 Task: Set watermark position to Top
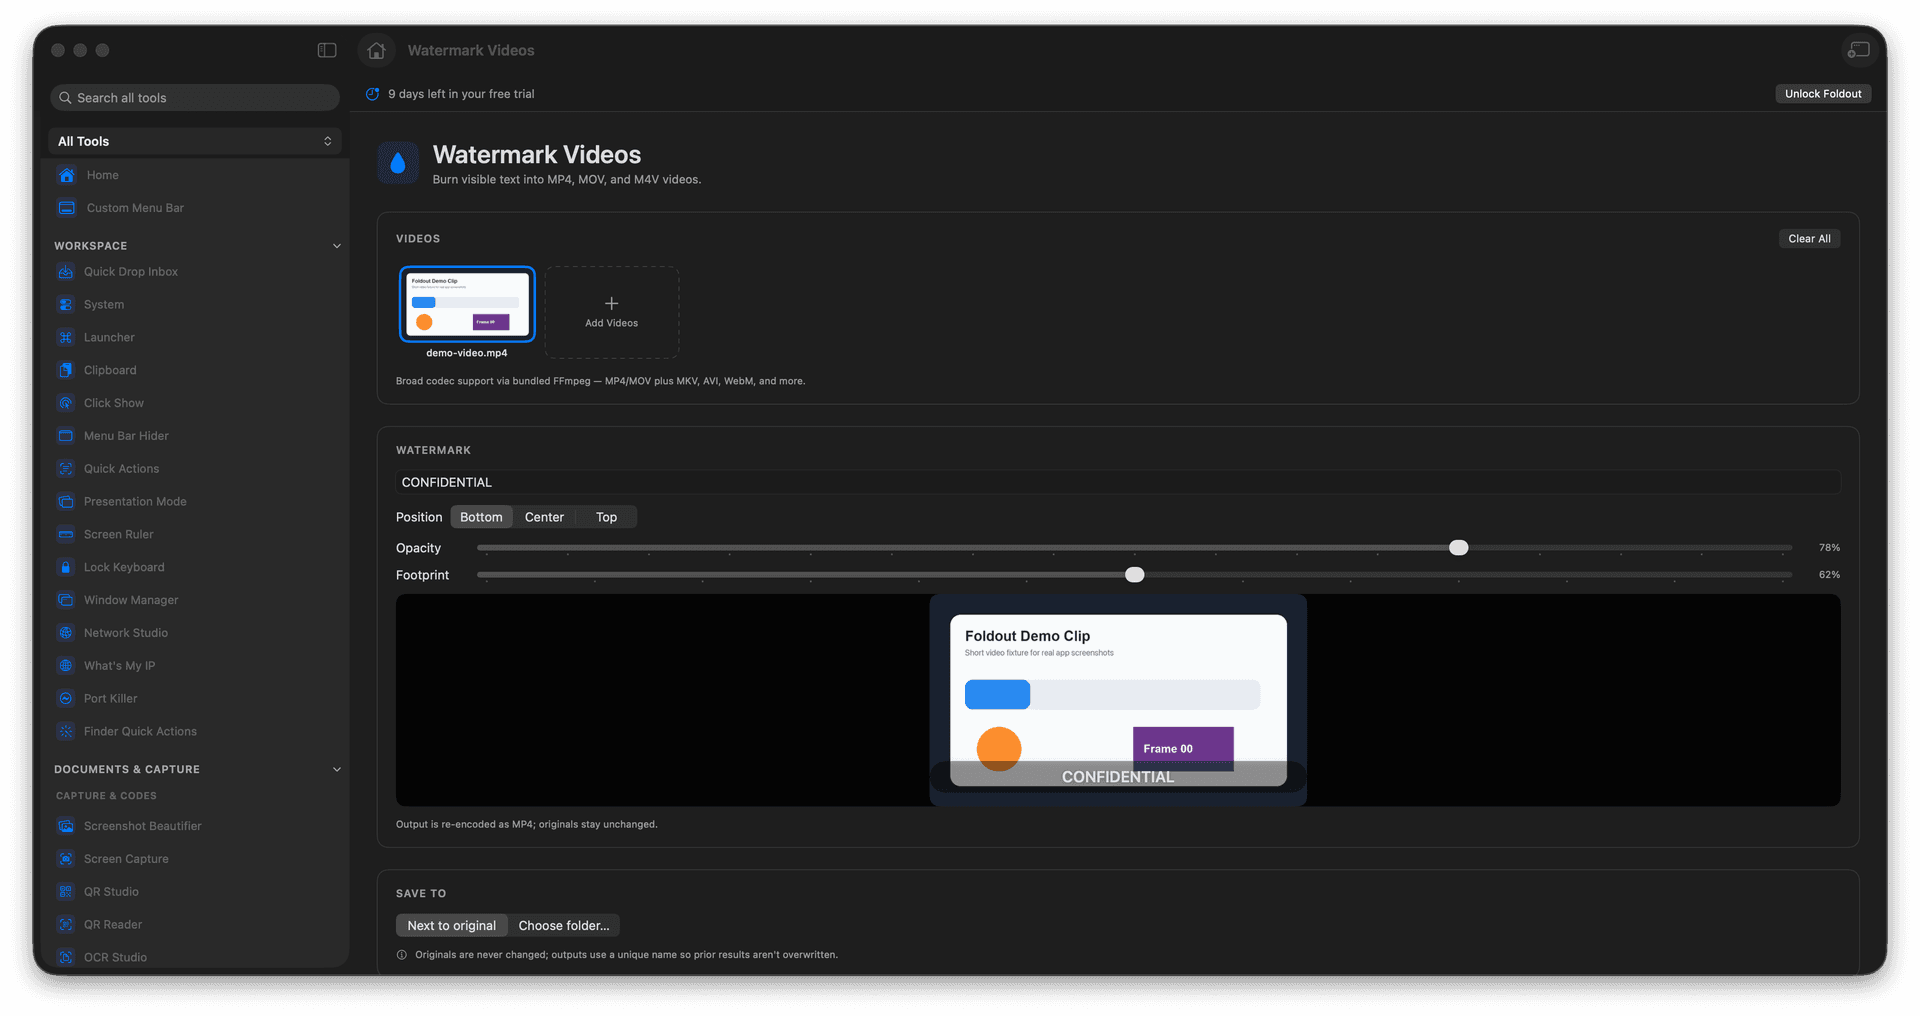pyautogui.click(x=606, y=517)
